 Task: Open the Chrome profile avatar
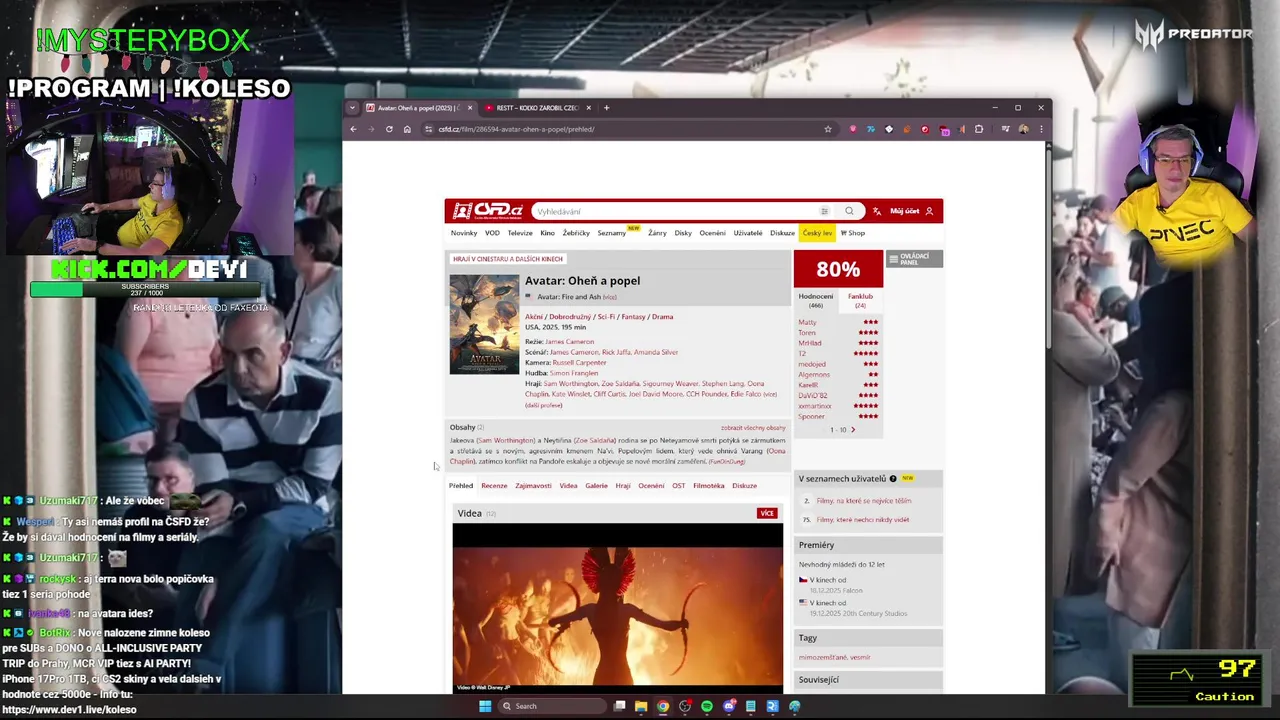(x=1023, y=129)
